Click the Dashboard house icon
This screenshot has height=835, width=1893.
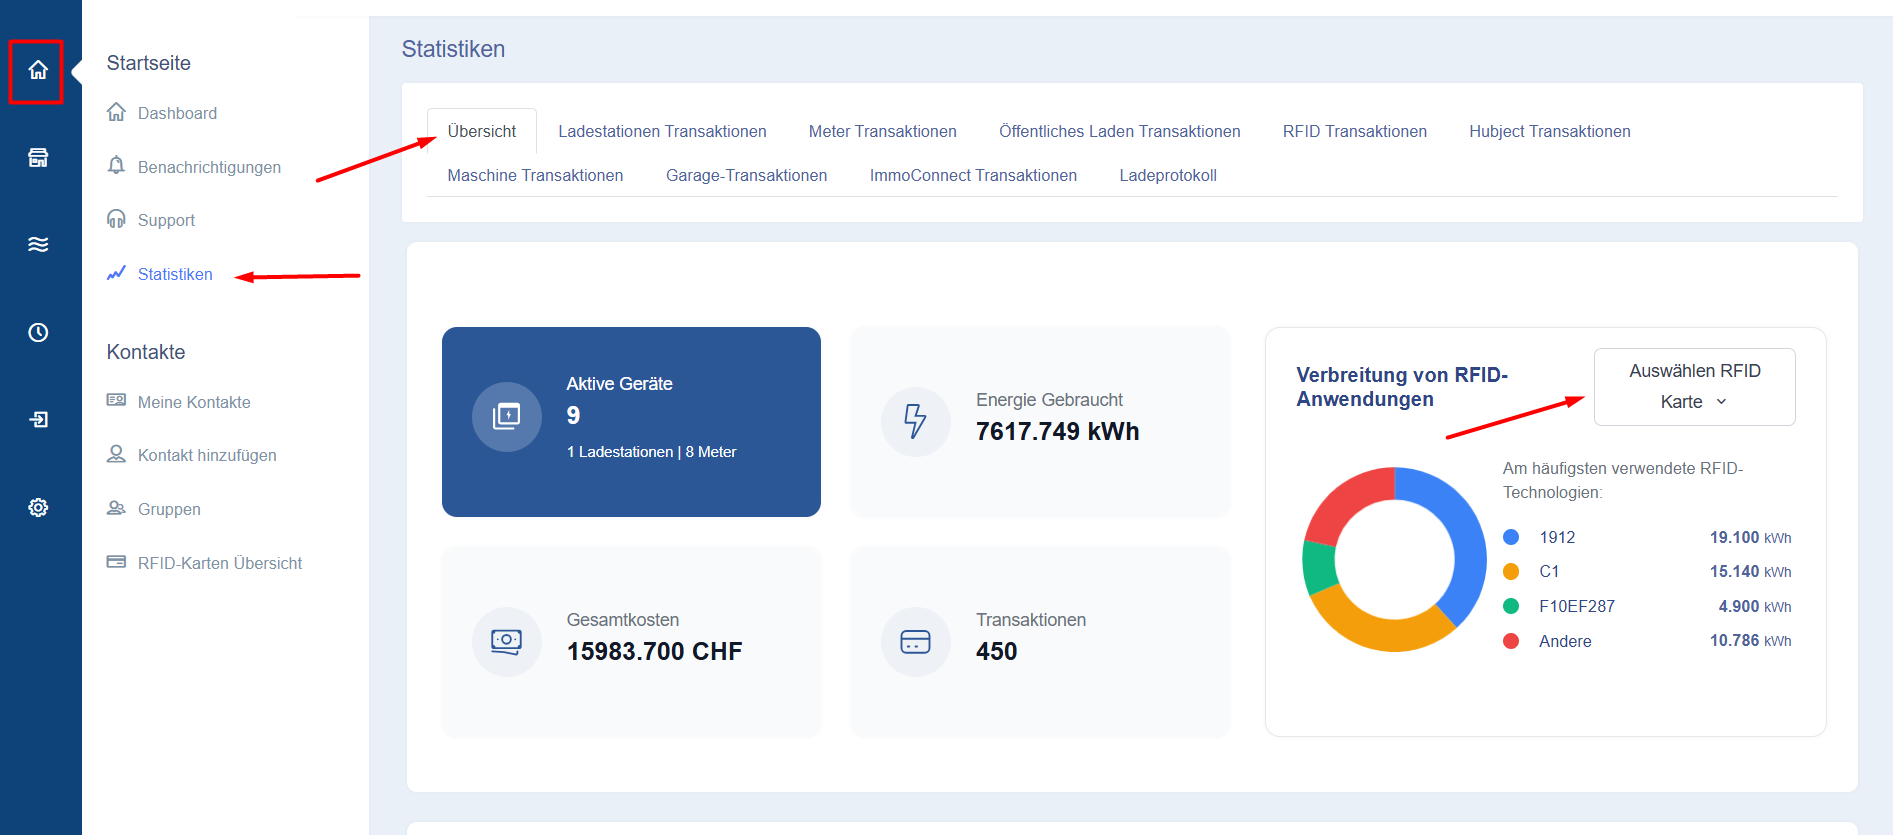pyautogui.click(x=116, y=112)
